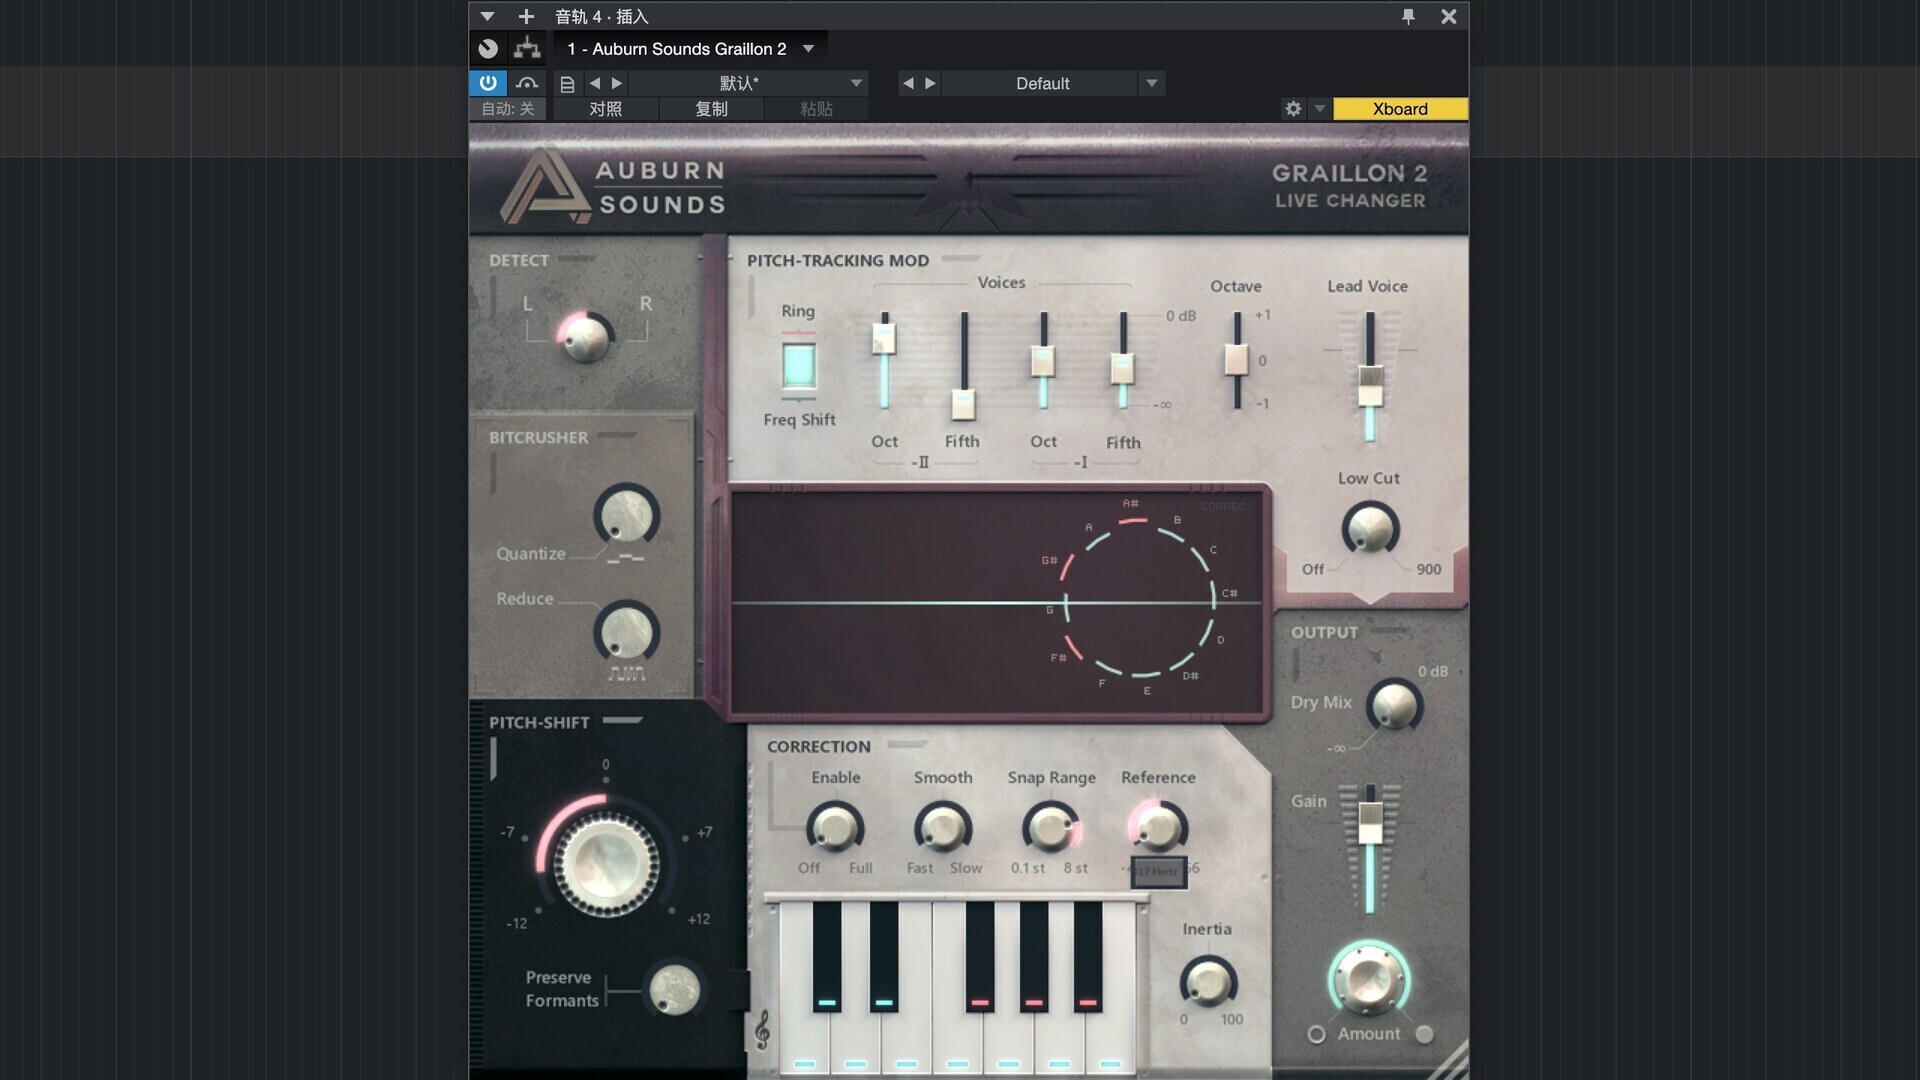The image size is (1920, 1080).
Task: Click the Inertia knob
Action: pyautogui.click(x=1208, y=982)
